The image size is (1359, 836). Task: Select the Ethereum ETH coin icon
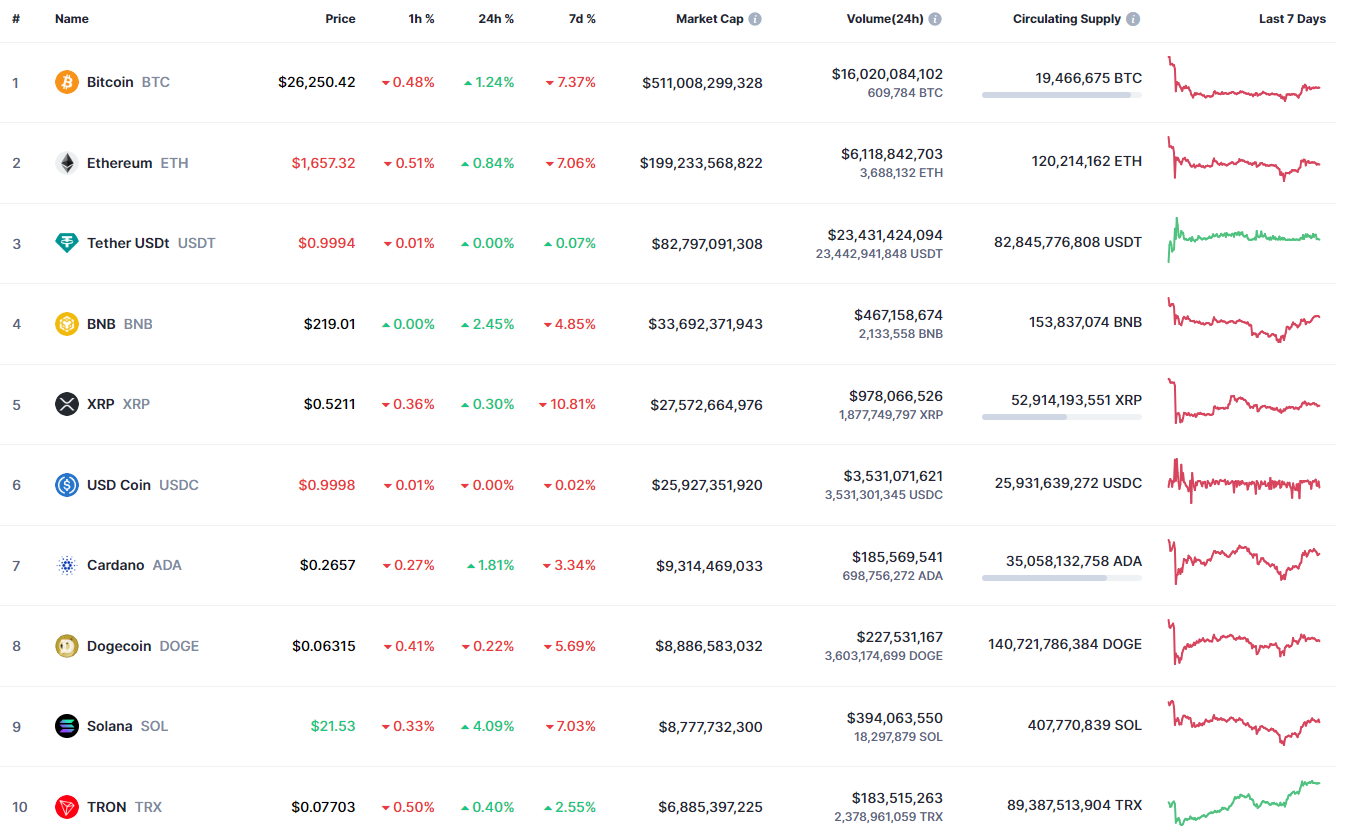click(x=66, y=162)
